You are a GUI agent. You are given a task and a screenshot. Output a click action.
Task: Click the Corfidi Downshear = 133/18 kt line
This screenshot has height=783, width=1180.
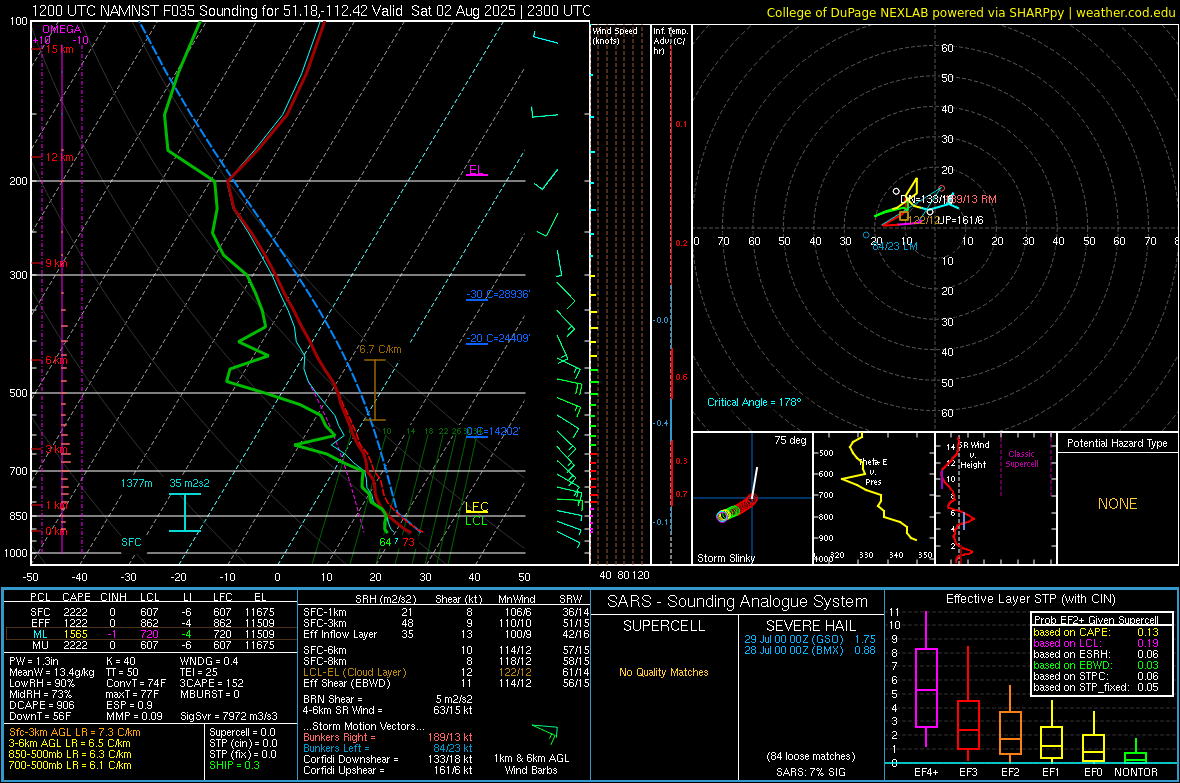pos(388,759)
